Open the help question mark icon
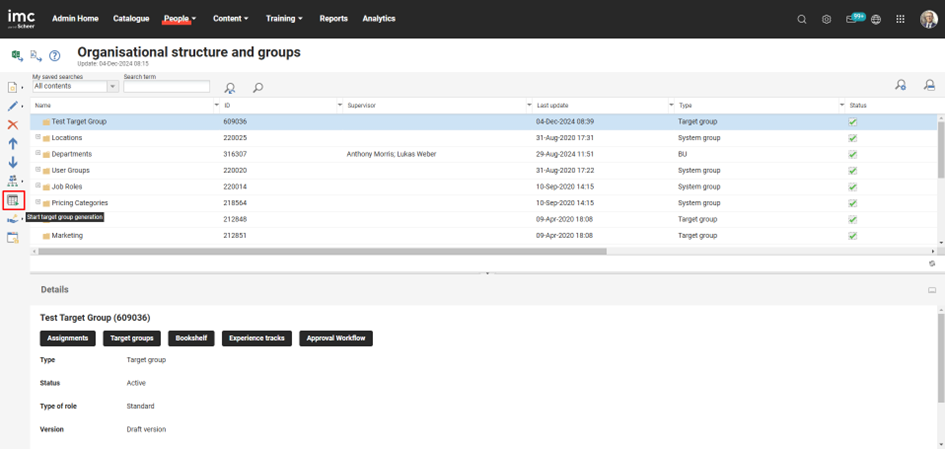Viewport: 945px width, 449px height. [55, 56]
